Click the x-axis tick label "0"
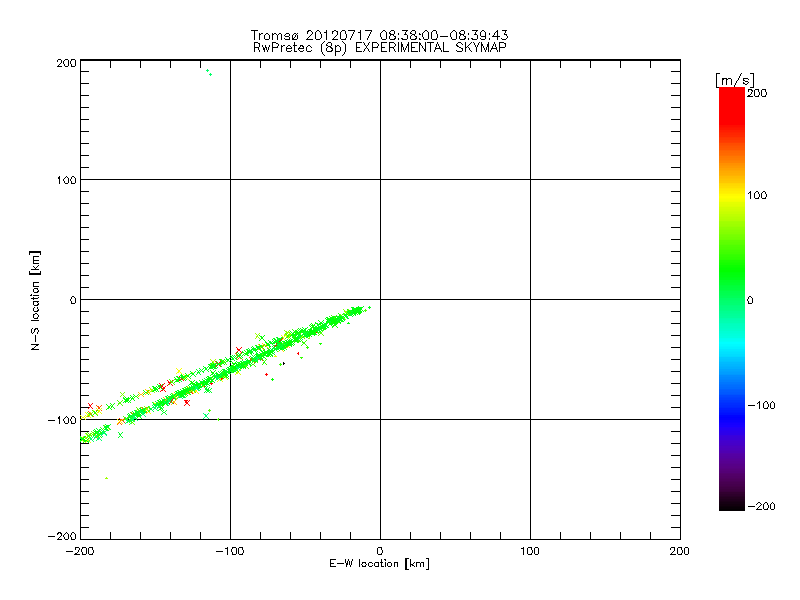Image resolution: width=800 pixels, height=600 pixels. [380, 551]
